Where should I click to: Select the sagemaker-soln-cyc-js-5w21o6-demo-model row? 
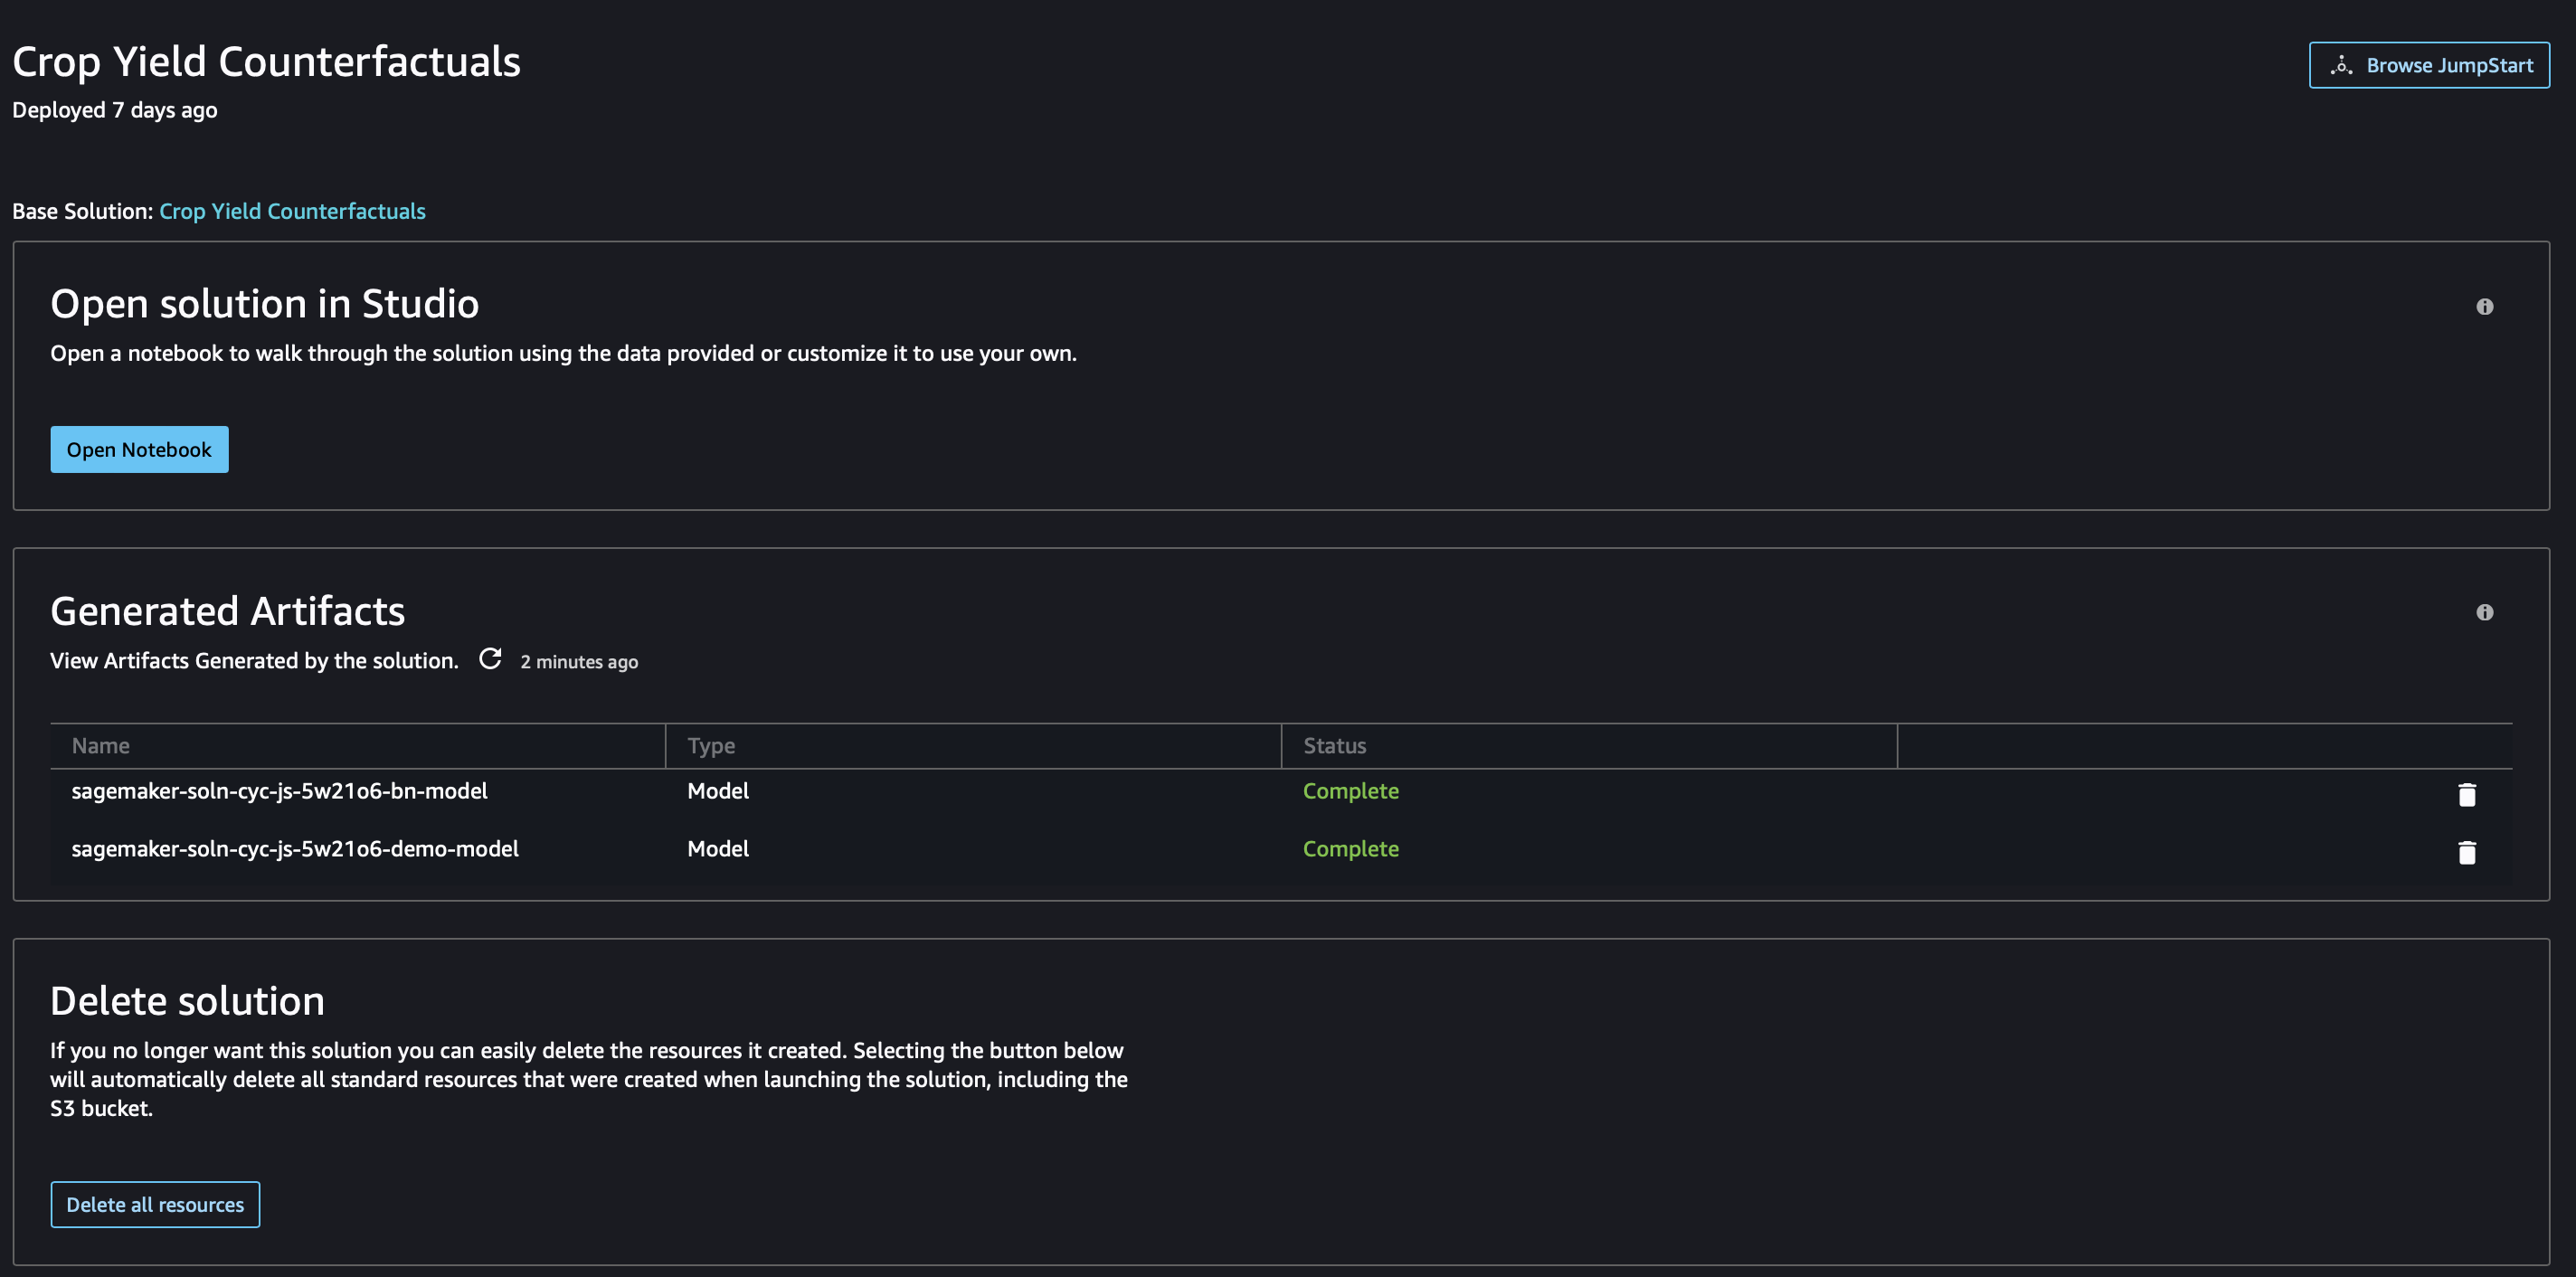[295, 849]
